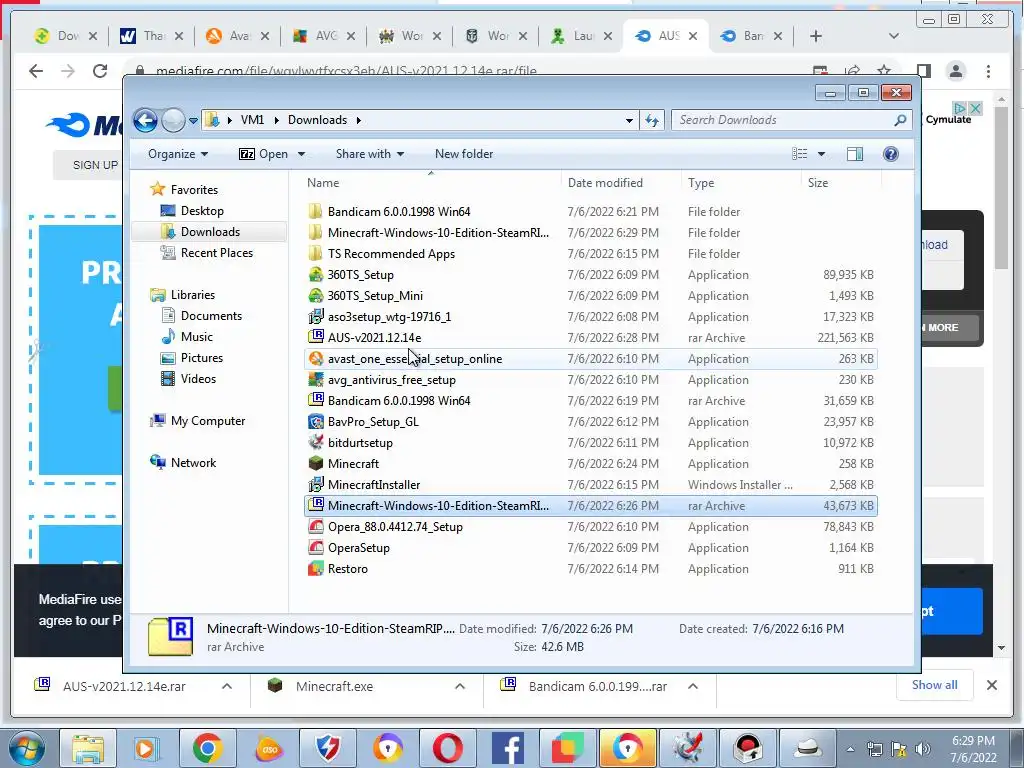
Task: Select the aso3setup_wtg-19716_1 installer
Action: pyautogui.click(x=389, y=317)
